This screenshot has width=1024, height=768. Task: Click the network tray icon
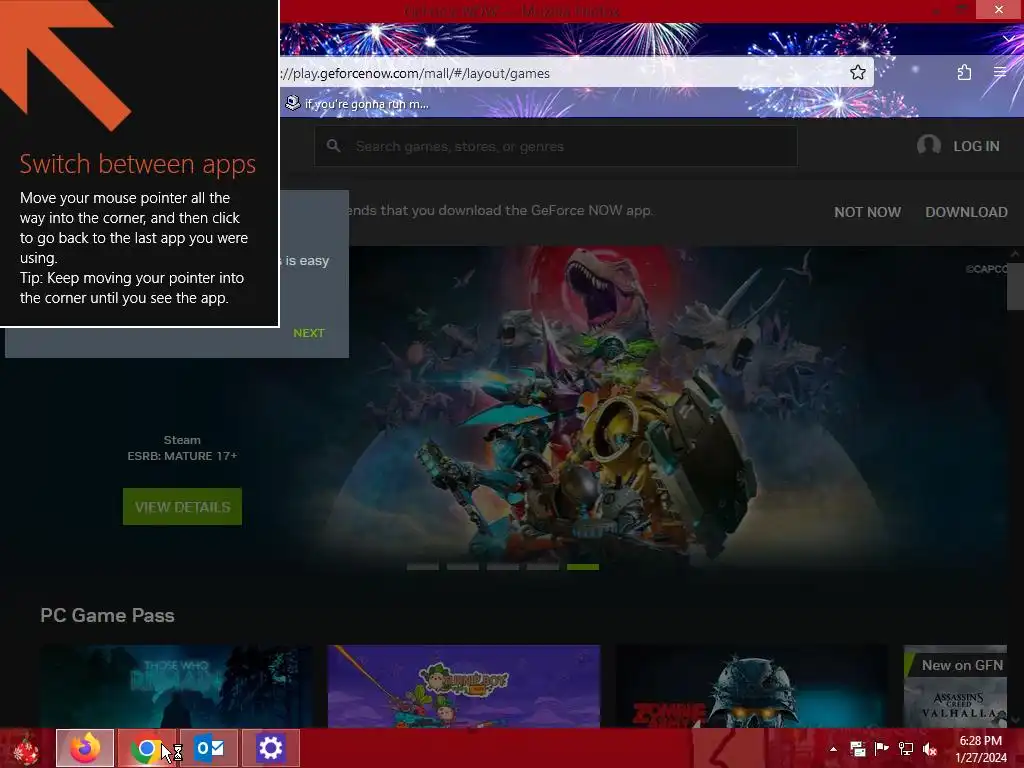point(906,749)
